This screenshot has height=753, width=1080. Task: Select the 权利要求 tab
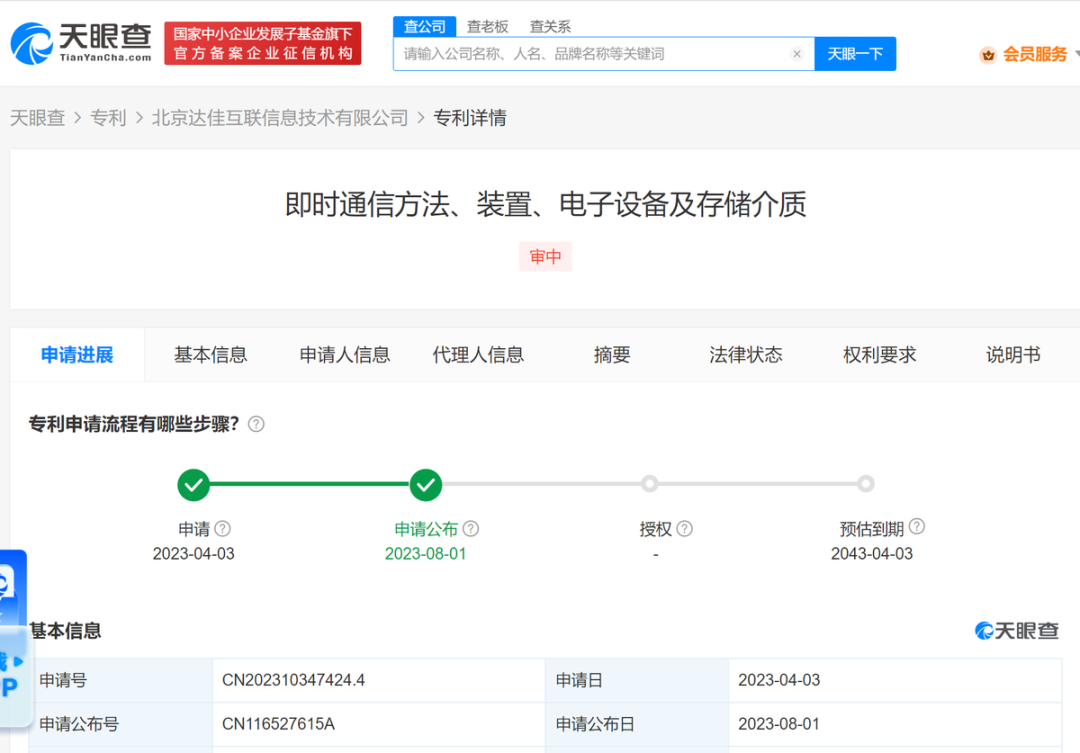[879, 354]
